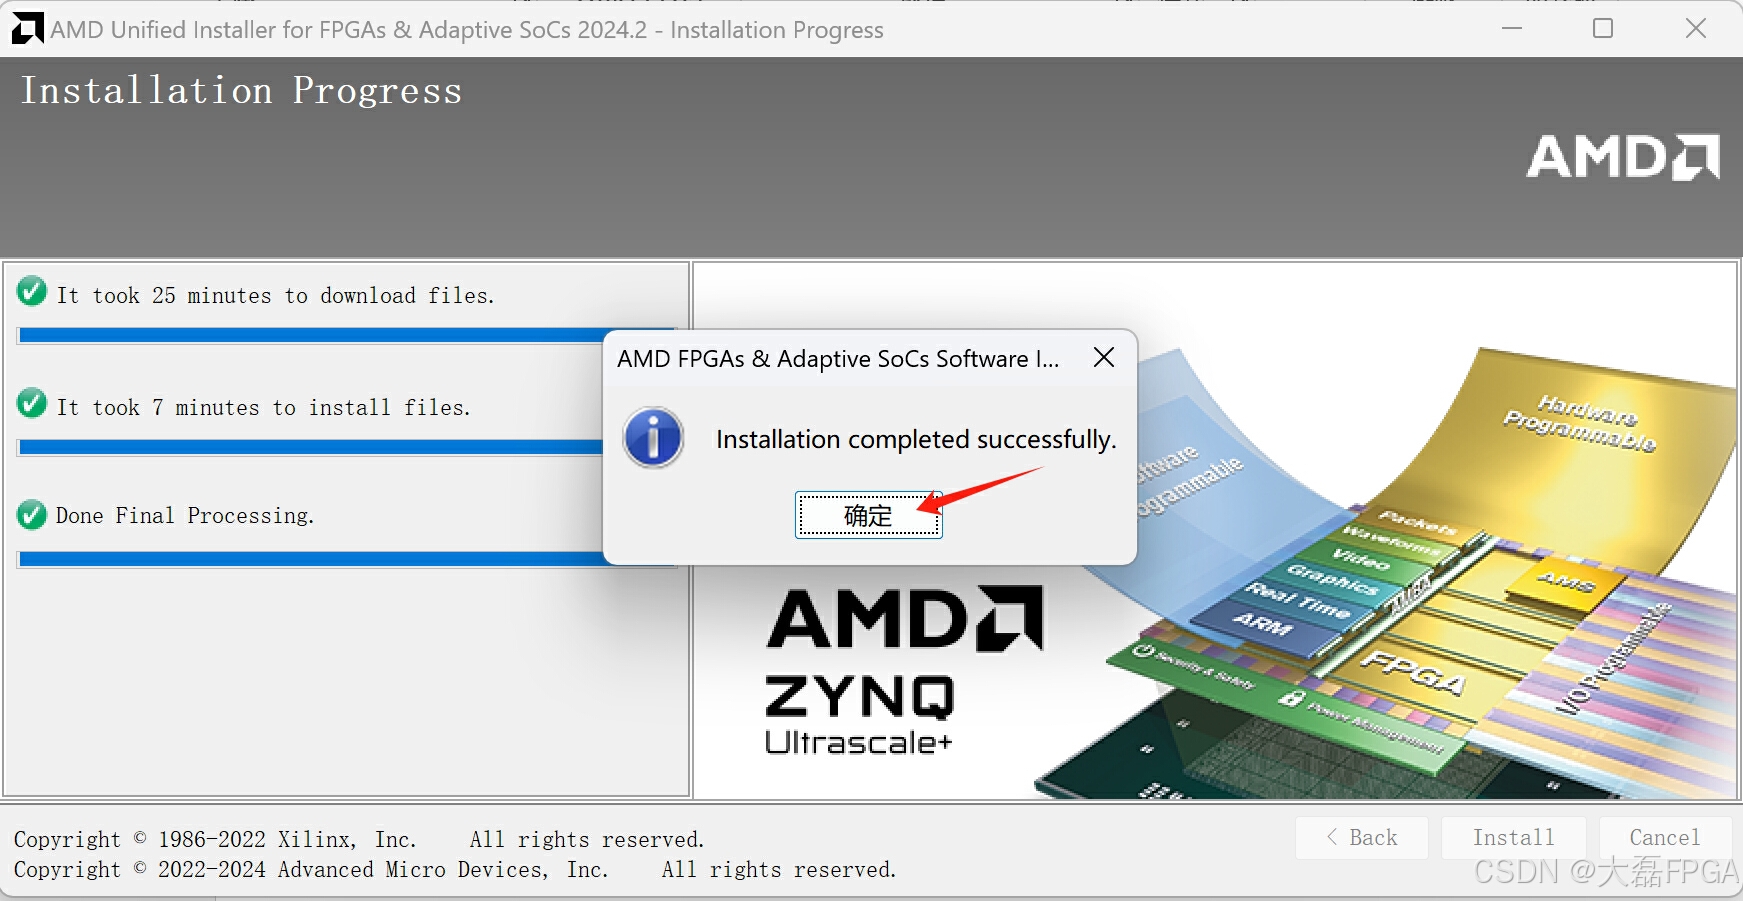Click the AMD logo icon in title bar

[x=27, y=29]
